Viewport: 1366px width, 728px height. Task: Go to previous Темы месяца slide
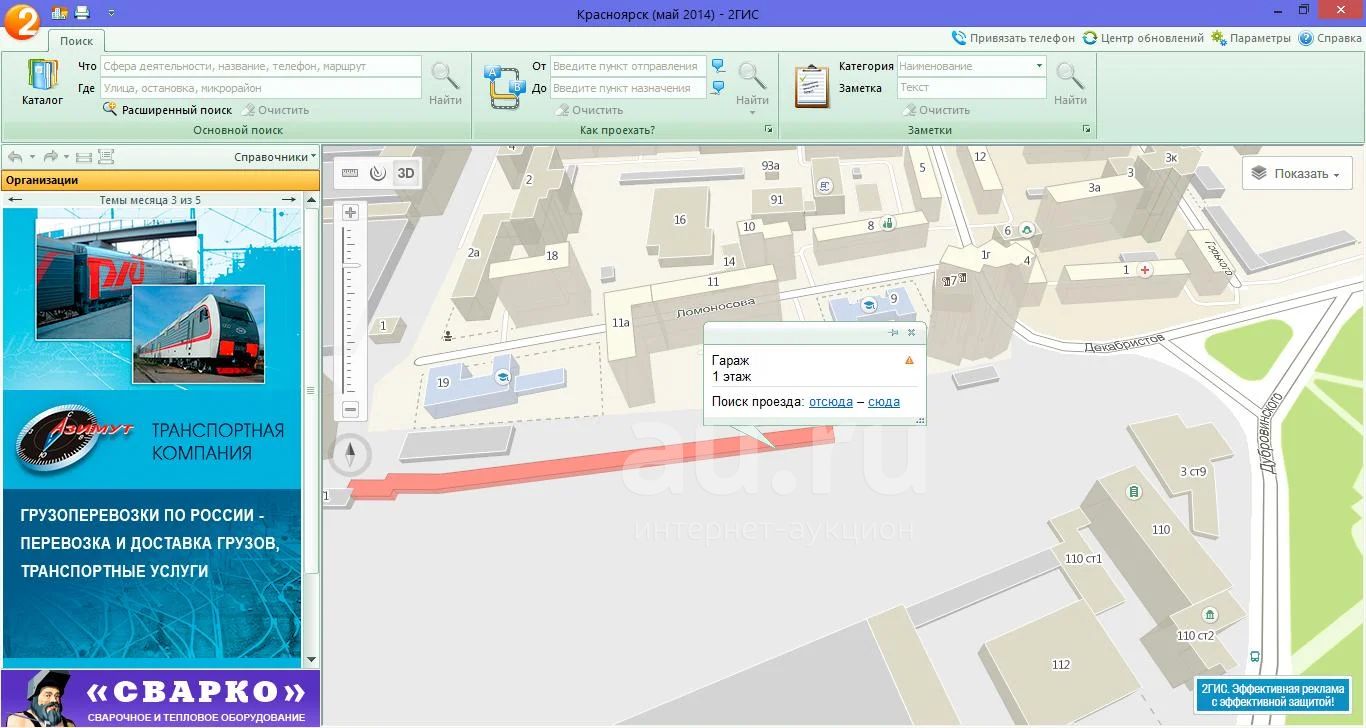tap(15, 200)
